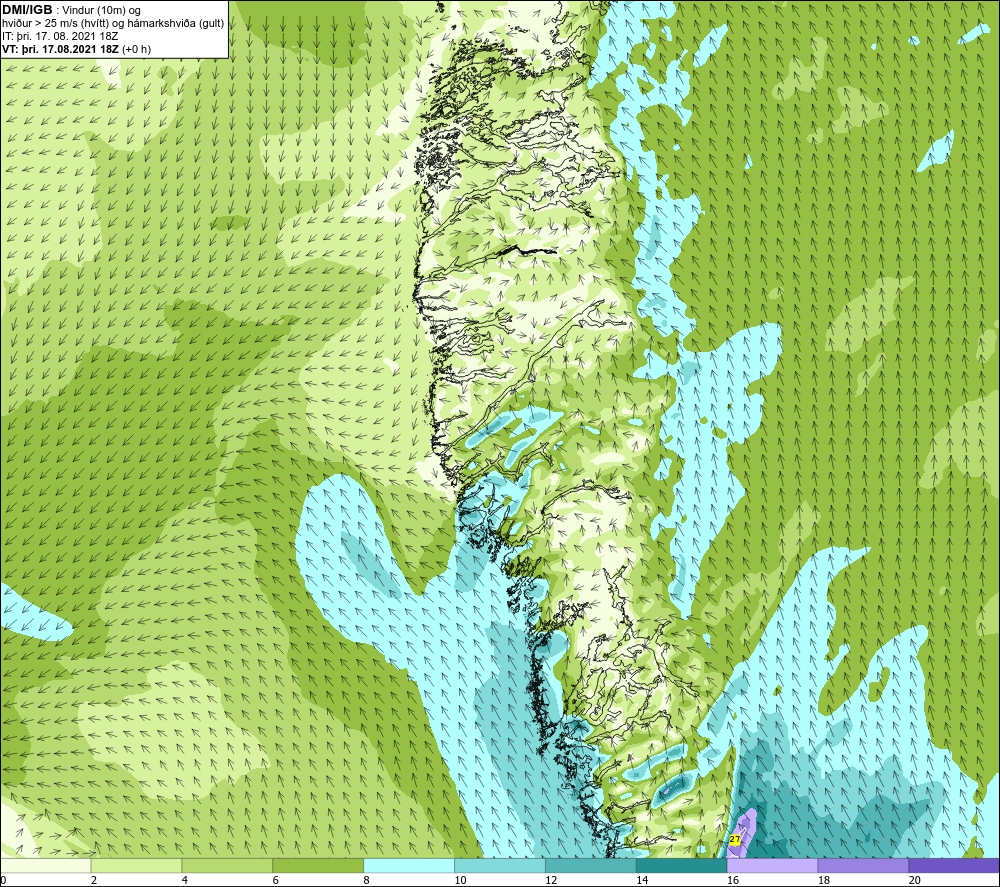Screen dimensions: 1000x887
Task: Select the 4-6 m/s green swatch
Action: [227, 865]
